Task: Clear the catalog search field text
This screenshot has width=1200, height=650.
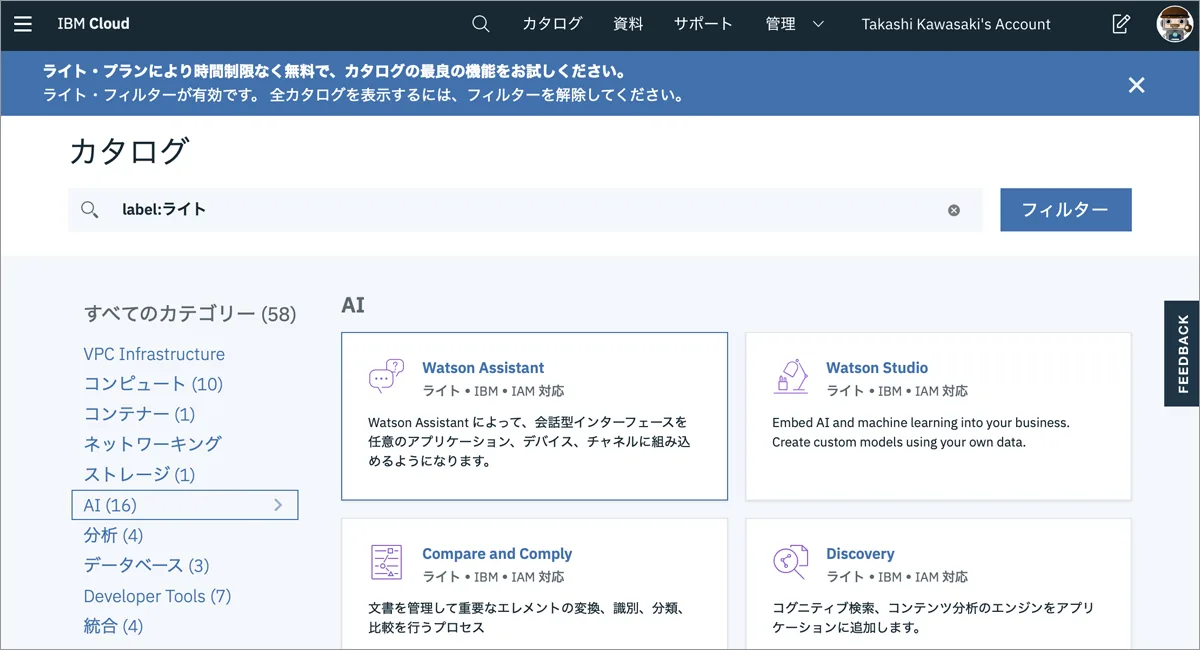Action: (954, 210)
